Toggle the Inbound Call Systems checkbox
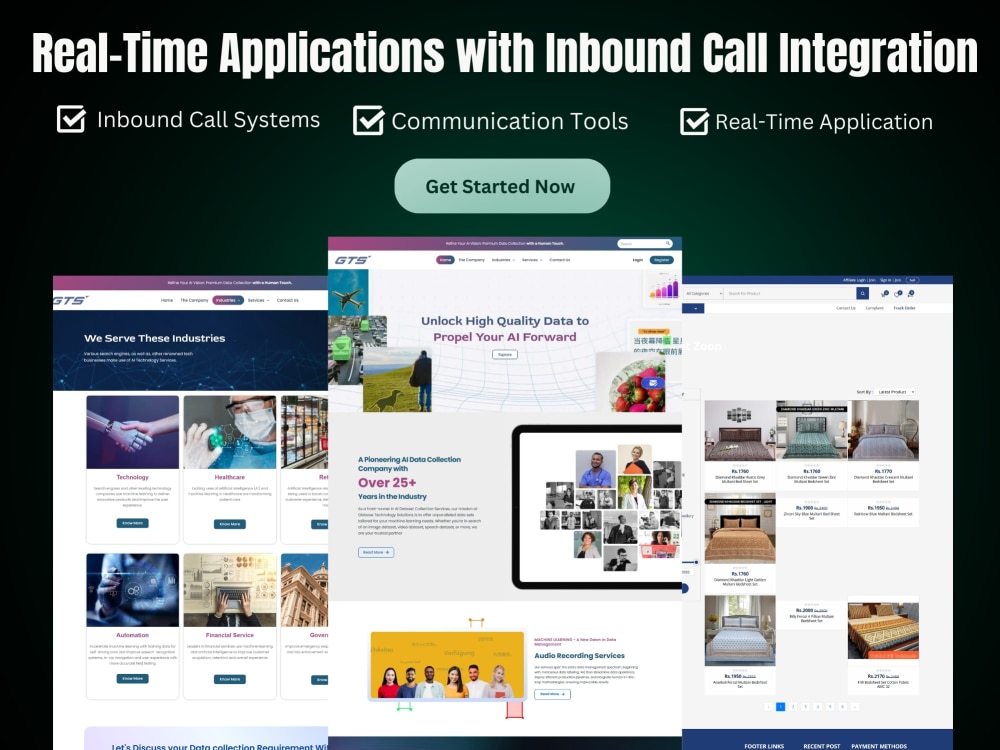1000x750 pixels. pos(71,119)
